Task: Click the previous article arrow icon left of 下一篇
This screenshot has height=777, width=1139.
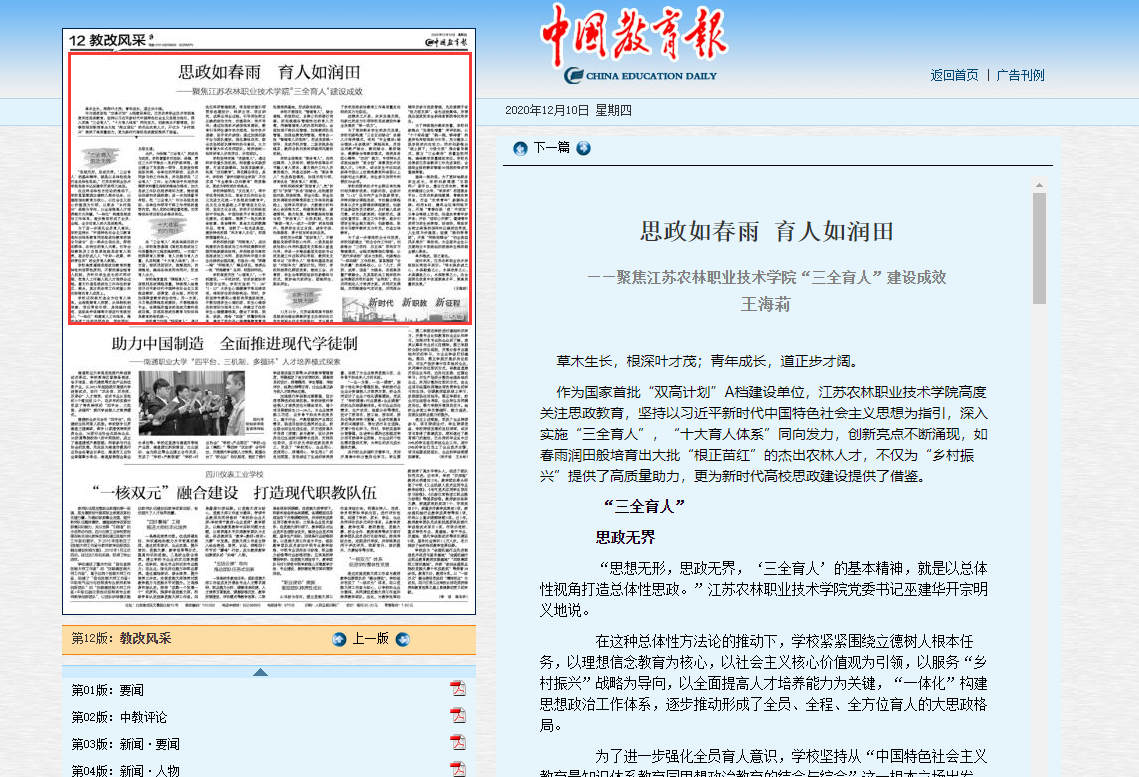Action: pos(520,148)
